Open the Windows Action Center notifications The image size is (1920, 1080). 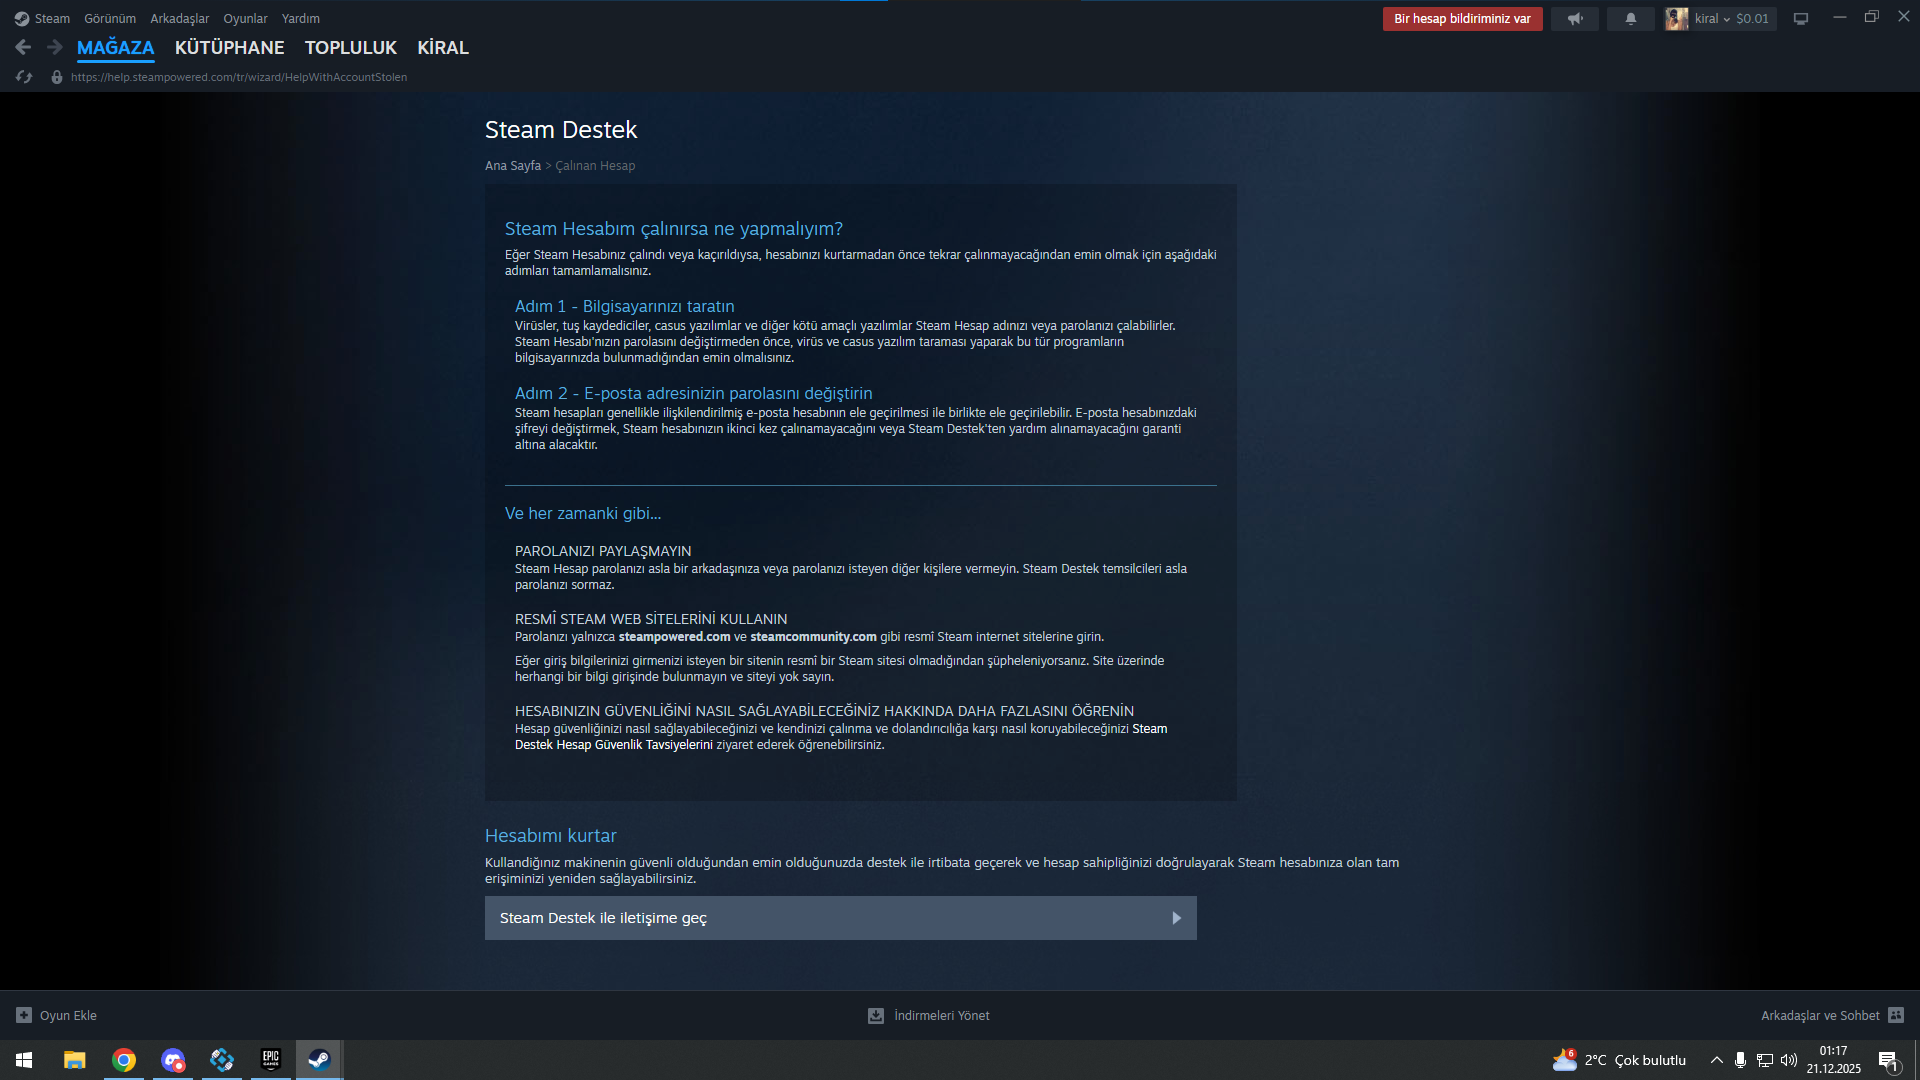click(x=1889, y=1060)
